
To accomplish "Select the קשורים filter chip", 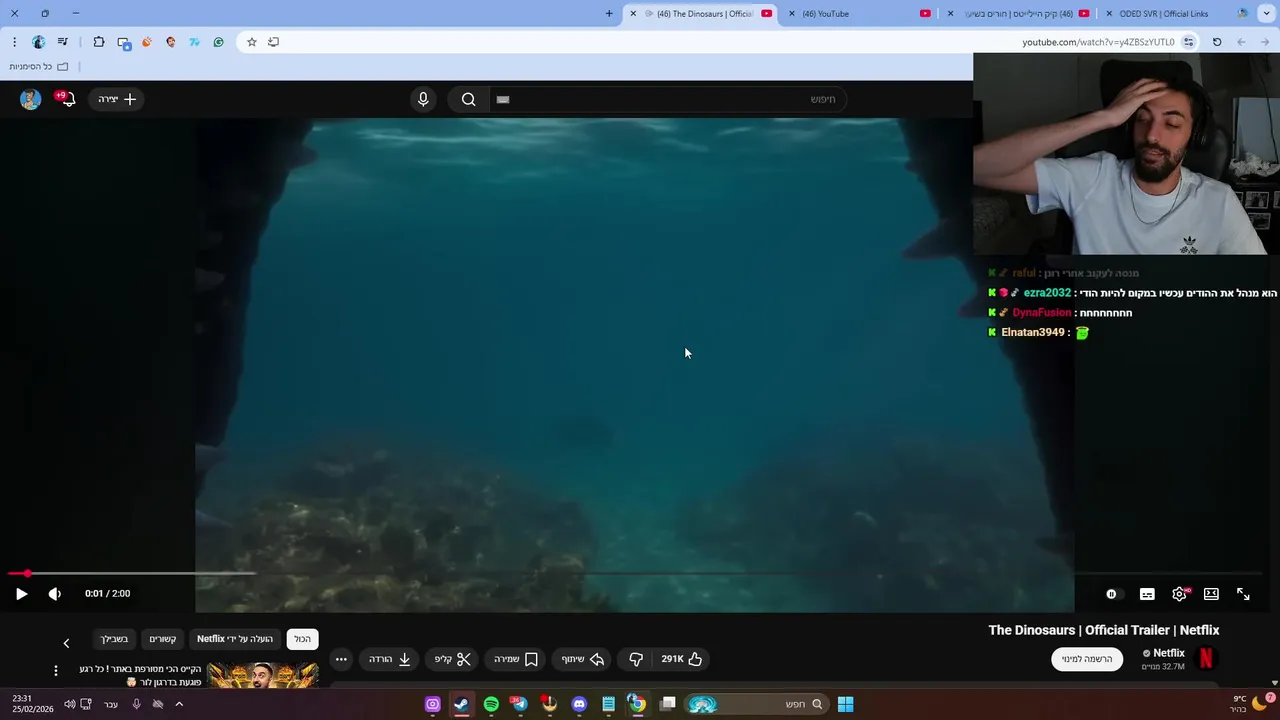I will [x=163, y=639].
